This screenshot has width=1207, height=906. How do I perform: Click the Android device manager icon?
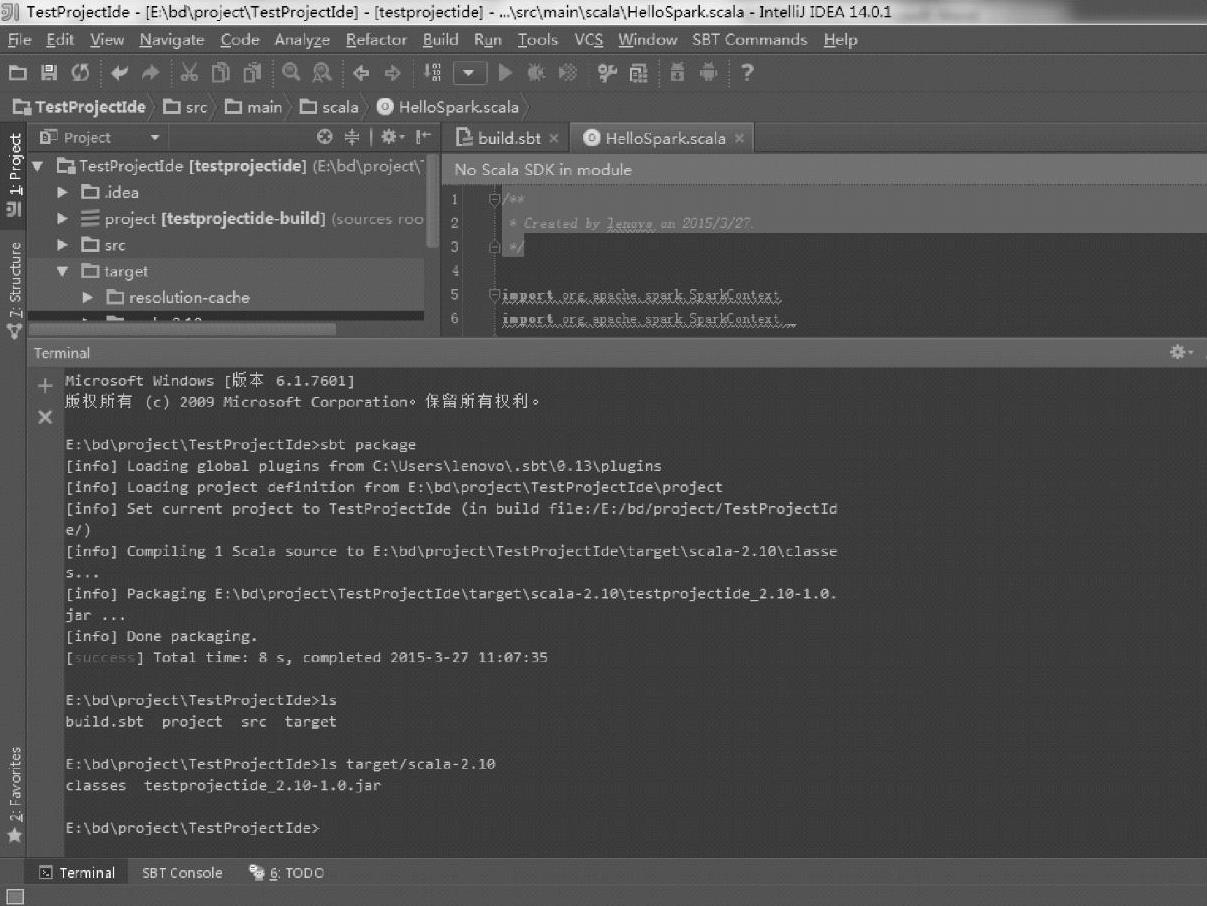point(709,73)
